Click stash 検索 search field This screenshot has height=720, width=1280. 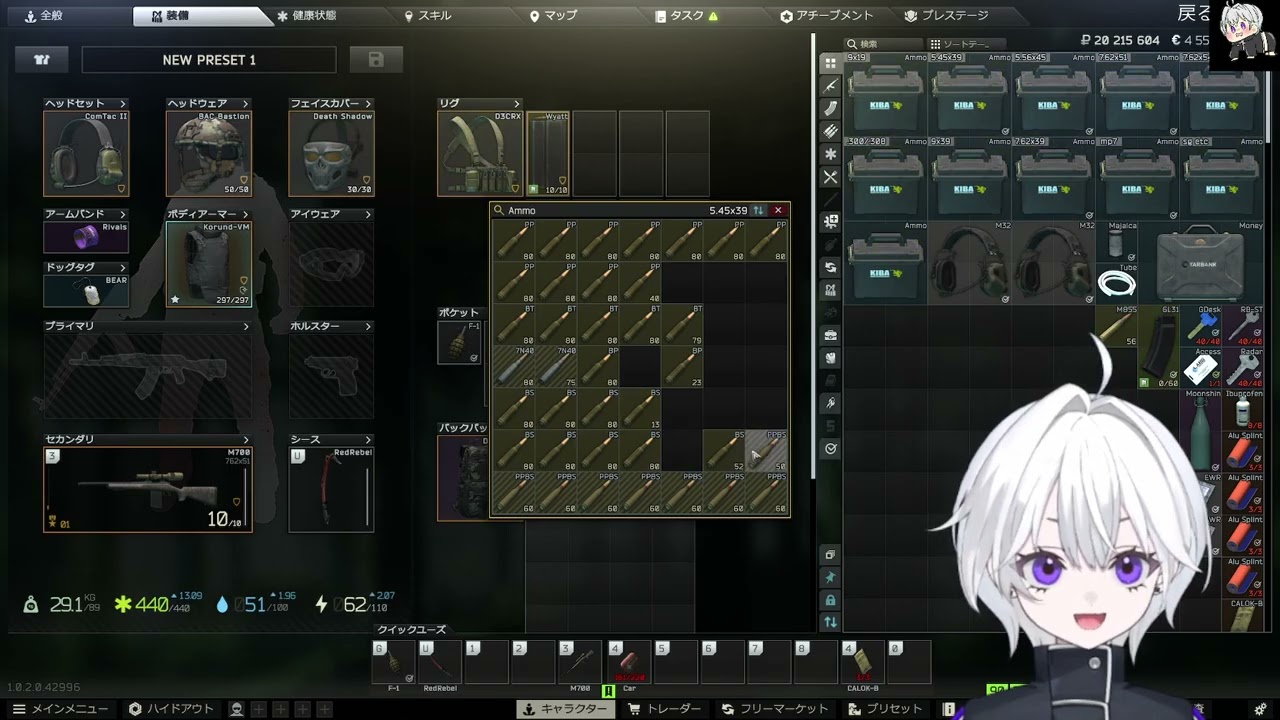coord(885,44)
